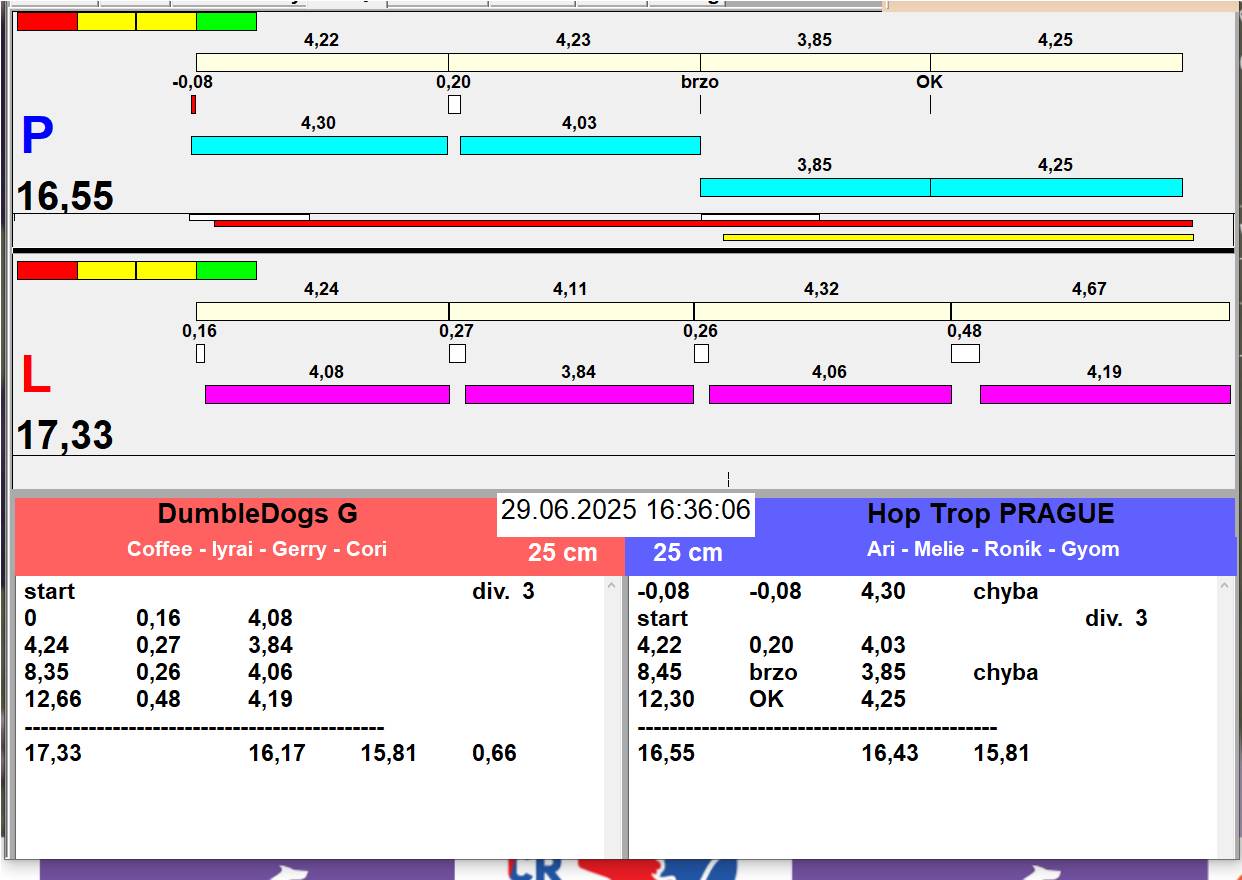The height and width of the screenshot is (880, 1242).
Task: Click 'chyba' in the top -0,08 row
Action: 1006,591
